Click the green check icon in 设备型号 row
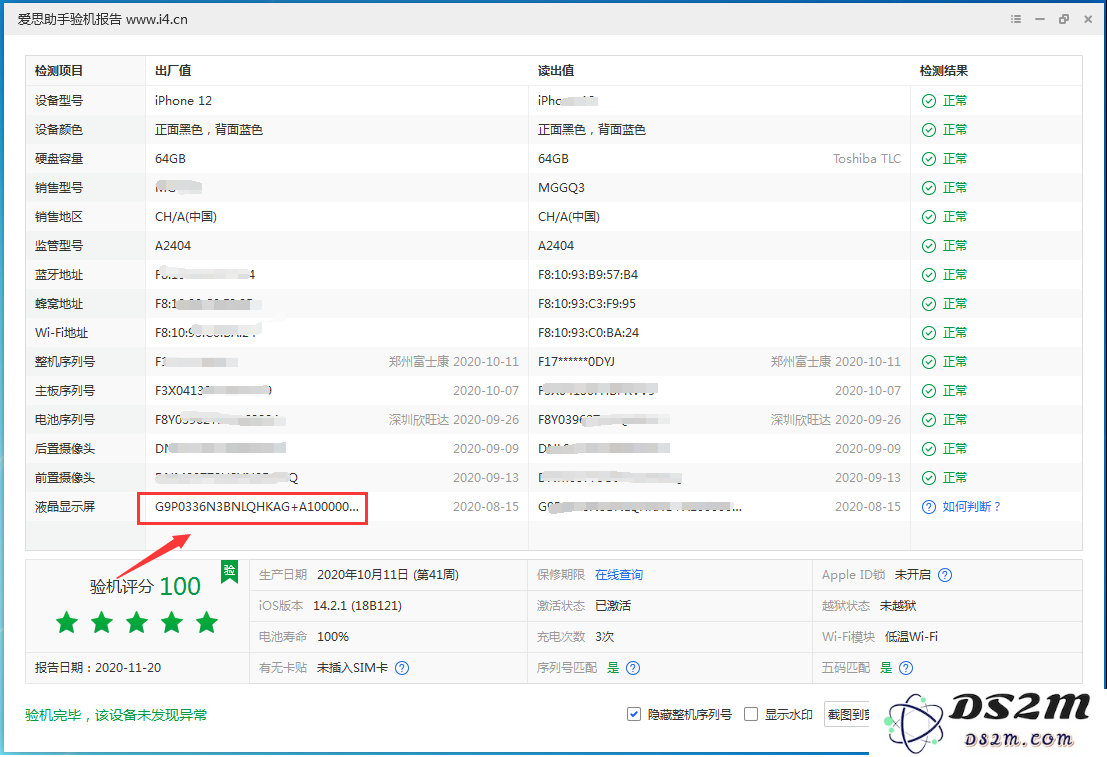This screenshot has width=1107, height=757. click(928, 101)
